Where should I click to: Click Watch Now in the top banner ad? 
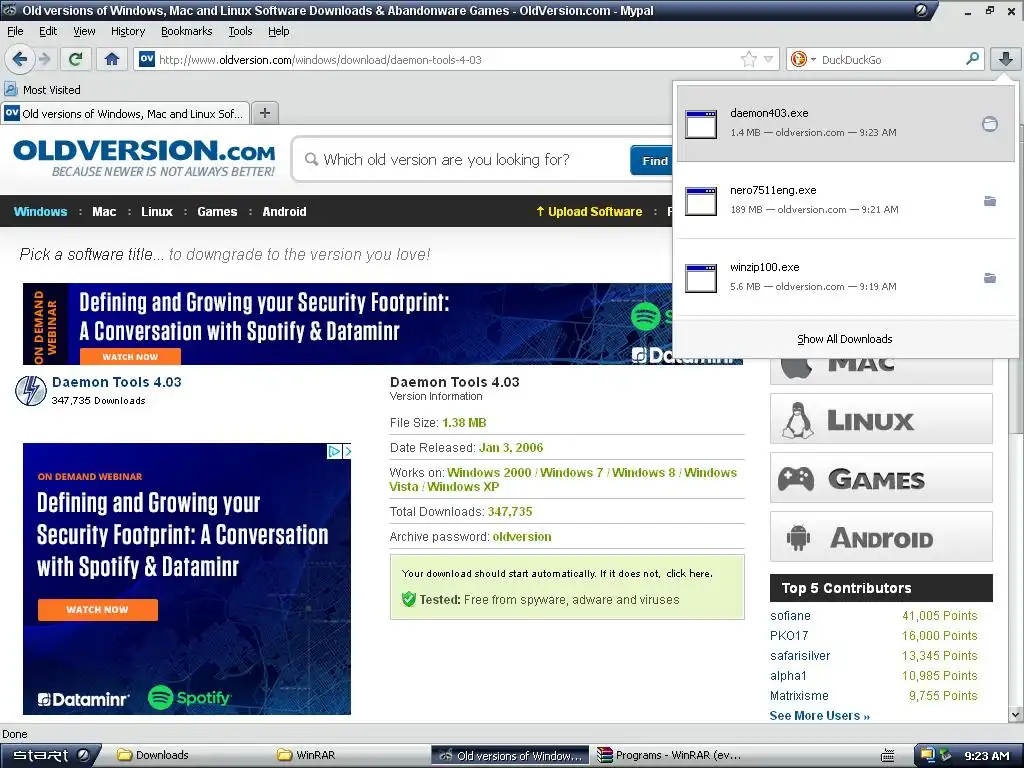130,357
